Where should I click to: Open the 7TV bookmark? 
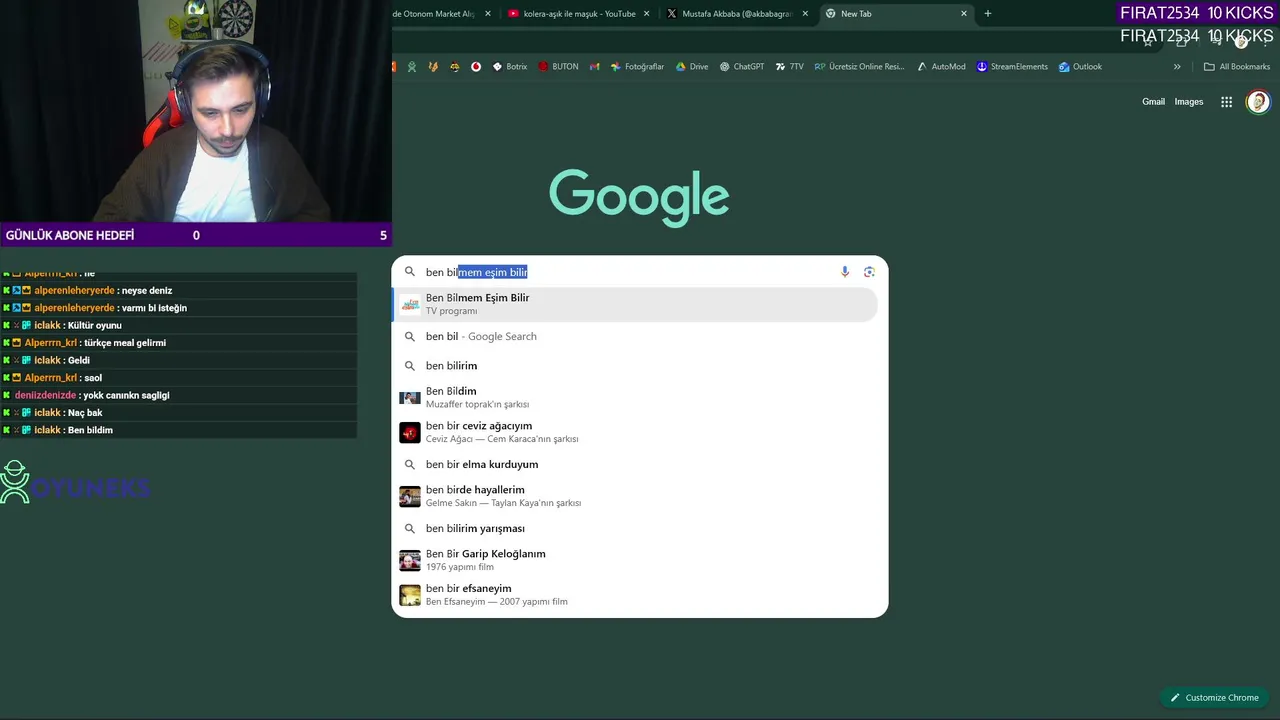coord(789,67)
